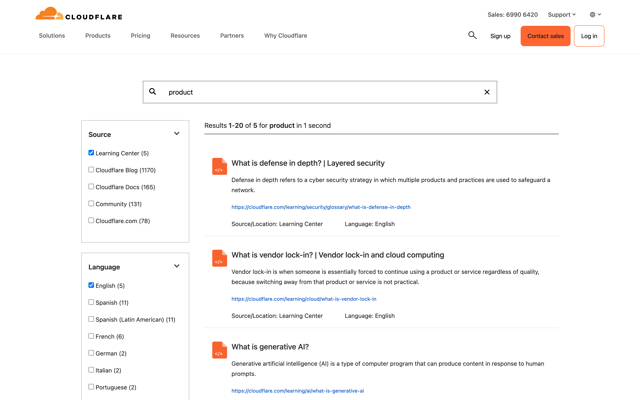This screenshot has height=400, width=640.
Task: Open What is defense in depth result title
Action: pos(308,163)
